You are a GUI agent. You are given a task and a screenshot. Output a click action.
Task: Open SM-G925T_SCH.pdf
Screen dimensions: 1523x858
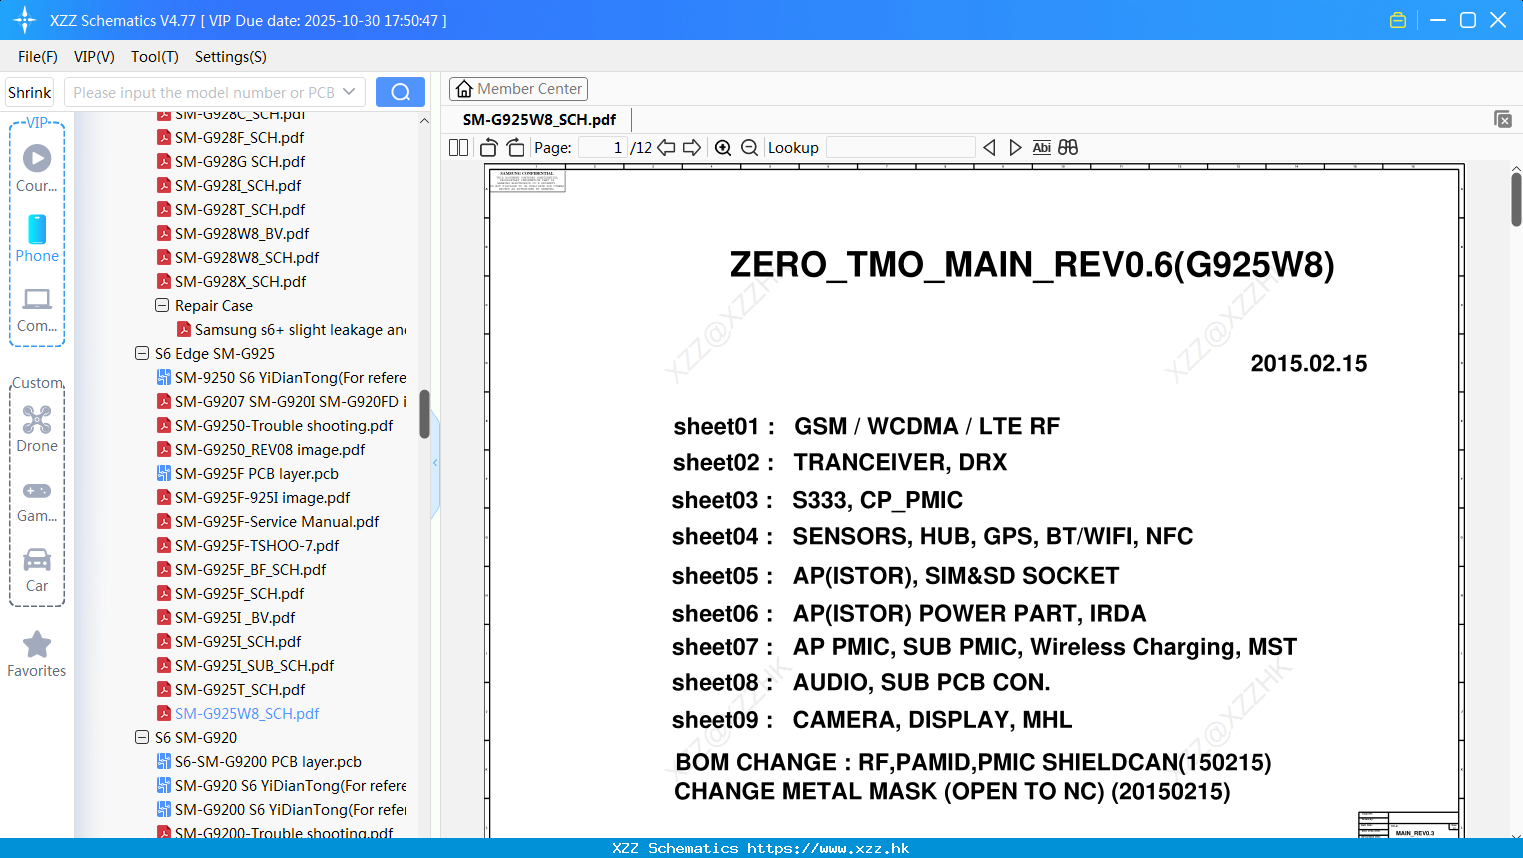240,689
